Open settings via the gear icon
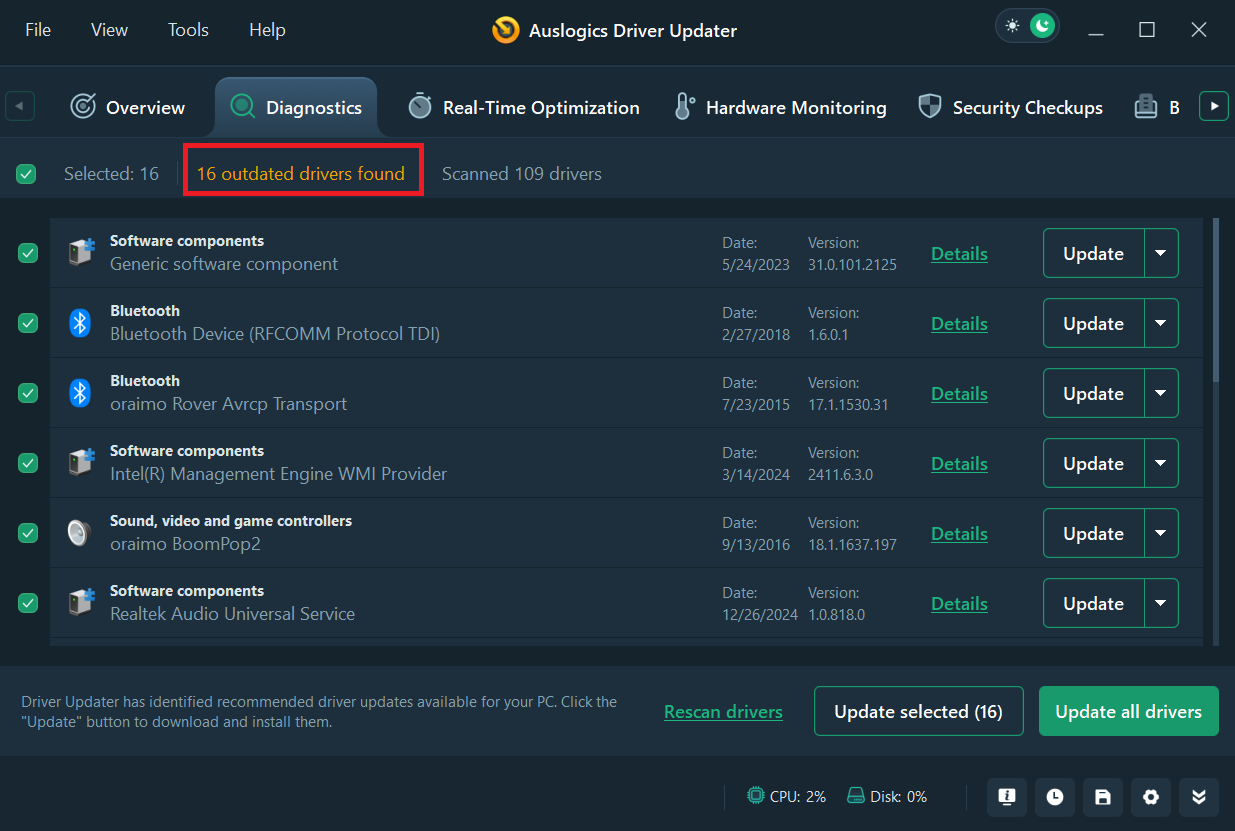The image size is (1235, 831). click(1151, 797)
